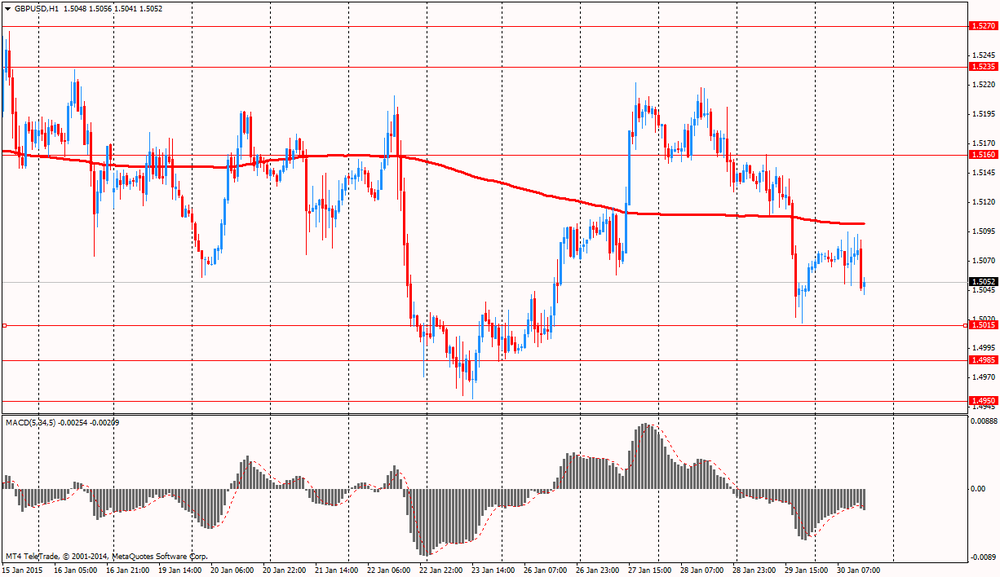The image size is (1000, 577).
Task: Select the 1.5270 red price label
Action: (x=982, y=27)
